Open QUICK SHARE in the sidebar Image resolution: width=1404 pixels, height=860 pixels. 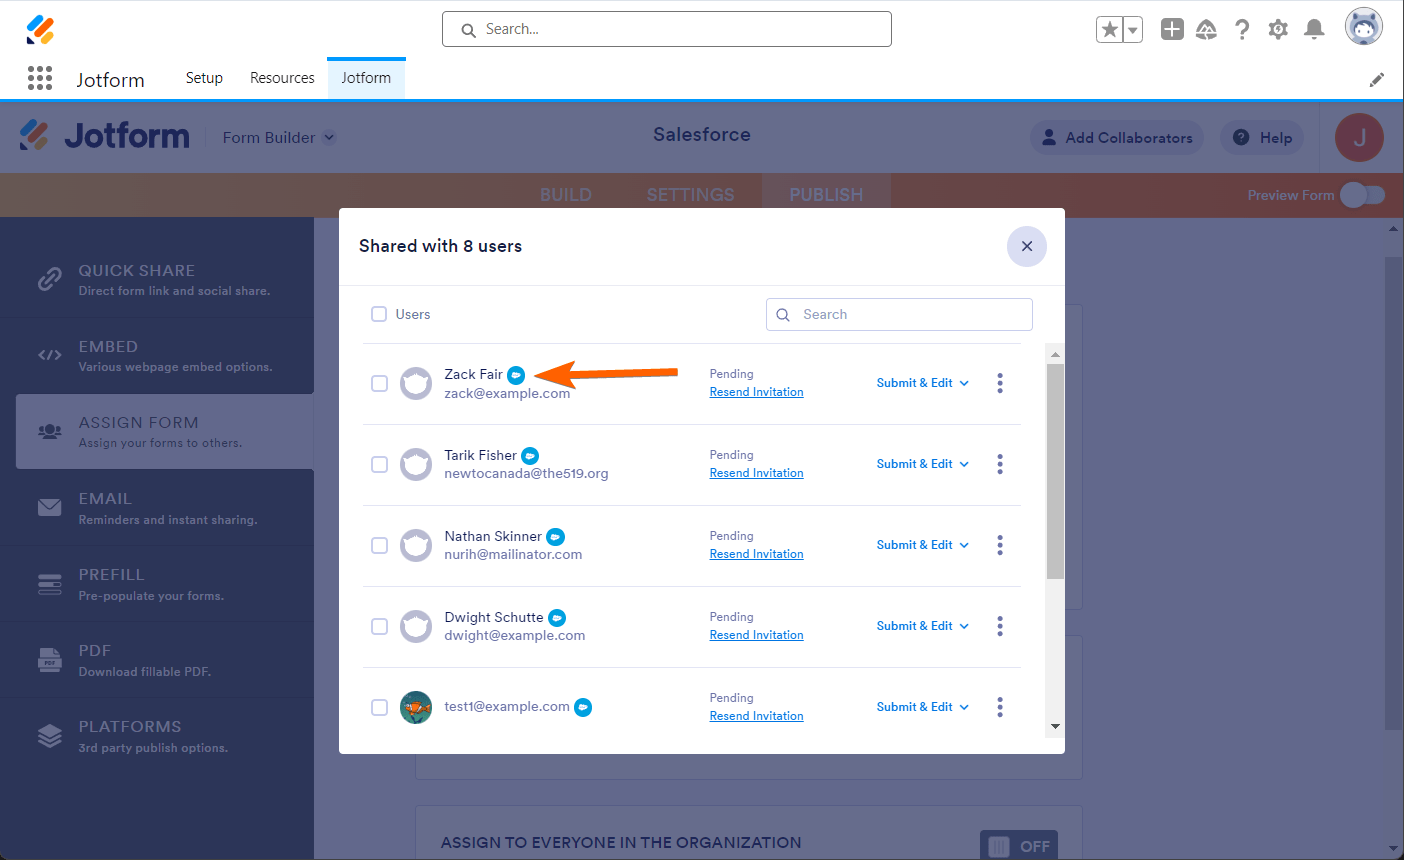click(x=157, y=280)
